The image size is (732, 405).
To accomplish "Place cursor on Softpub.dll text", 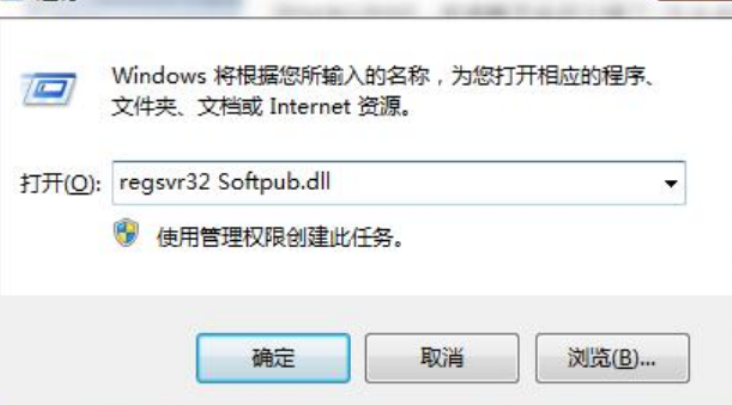I will pyautogui.click(x=274, y=182).
